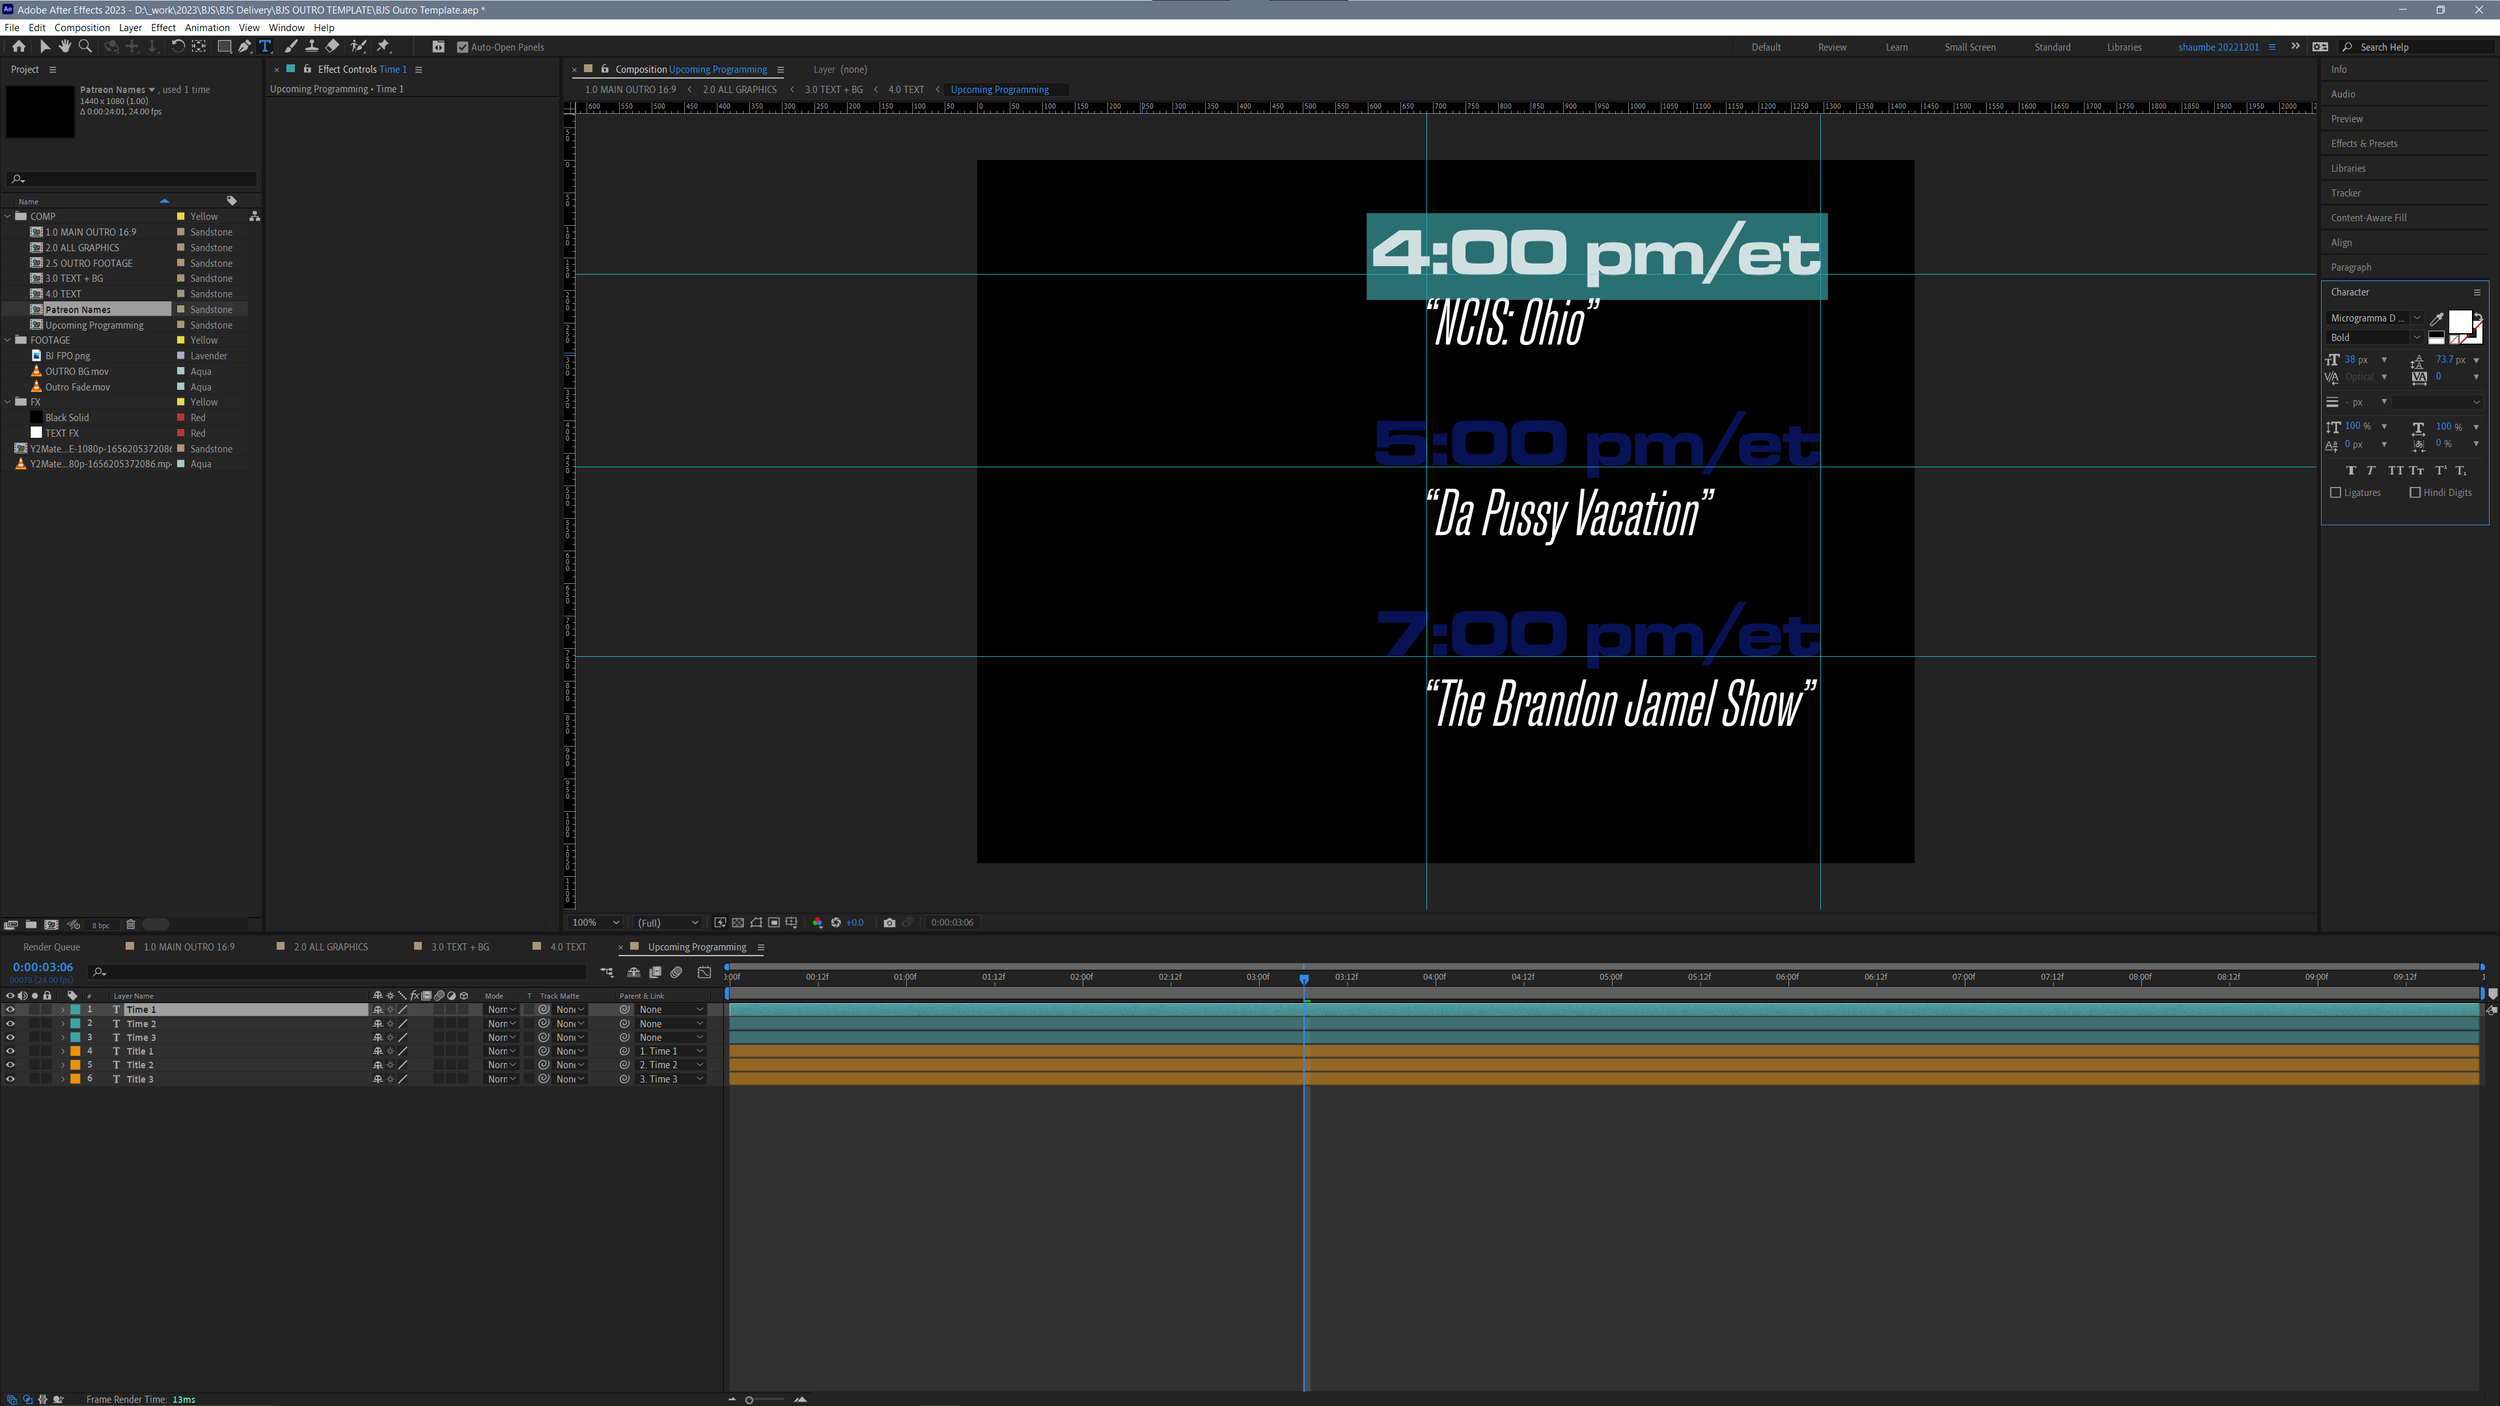Open the Animation menu
This screenshot has height=1406, width=2500.
coord(207,28)
